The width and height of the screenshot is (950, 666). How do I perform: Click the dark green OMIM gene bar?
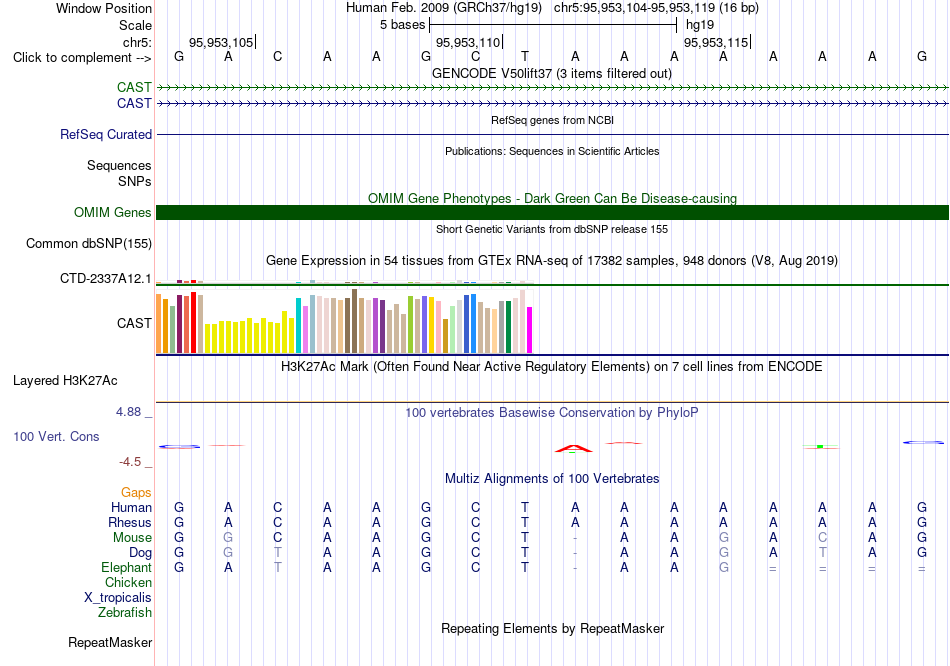[x=552, y=213]
